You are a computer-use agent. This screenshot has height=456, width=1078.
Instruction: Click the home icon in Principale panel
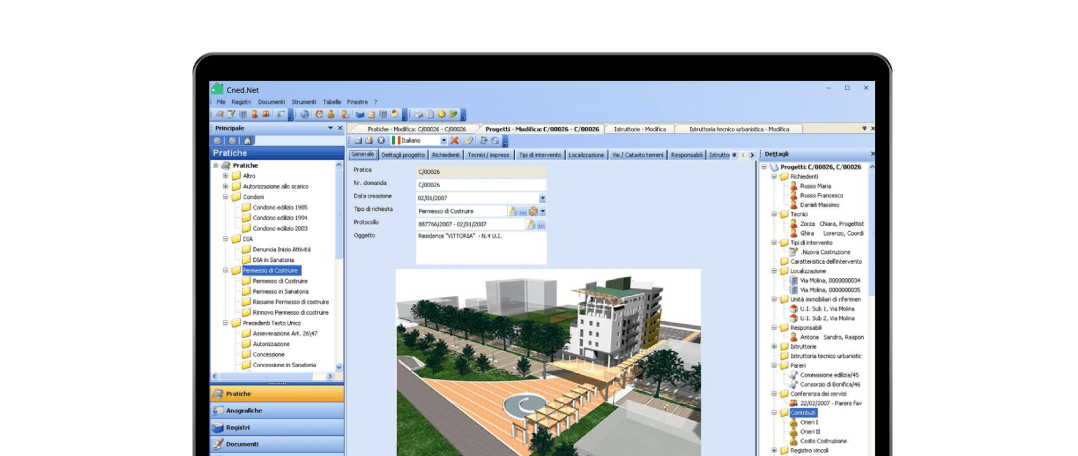click(247, 141)
